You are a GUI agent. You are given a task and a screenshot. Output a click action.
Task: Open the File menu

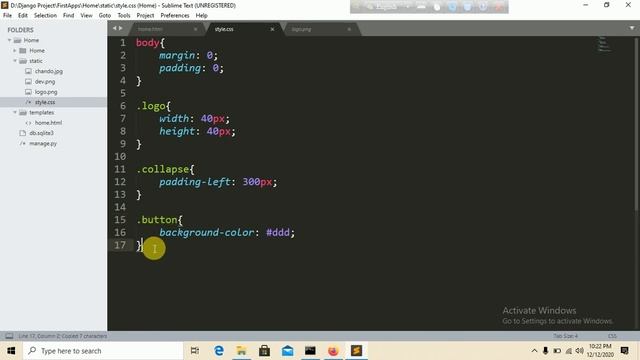pos(7,16)
